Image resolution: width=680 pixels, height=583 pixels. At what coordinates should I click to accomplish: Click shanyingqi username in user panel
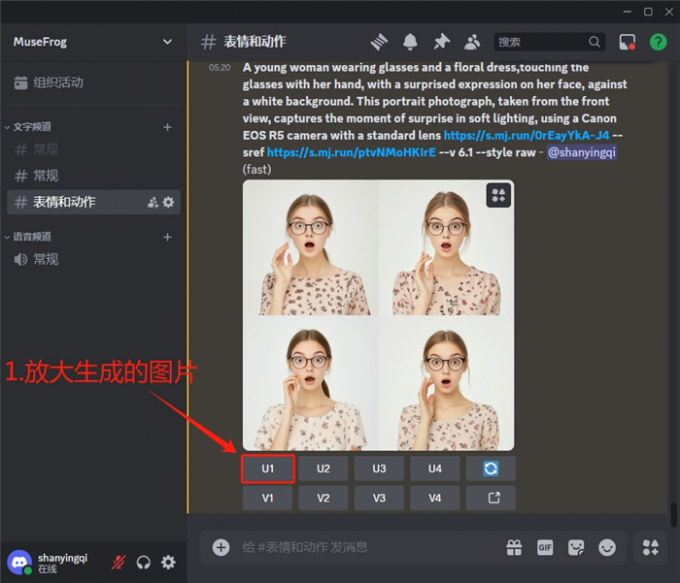[x=62, y=557]
